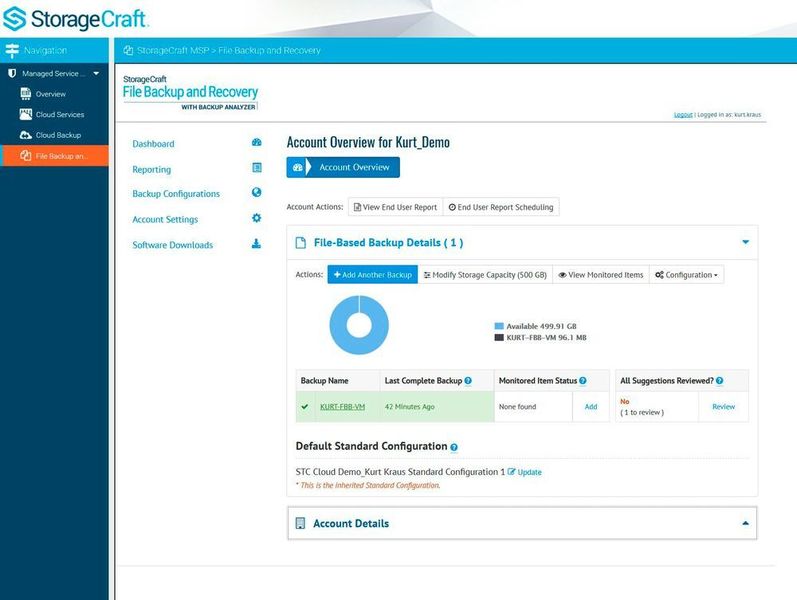Click View Monitored Items button
797x600 pixels.
pos(601,275)
